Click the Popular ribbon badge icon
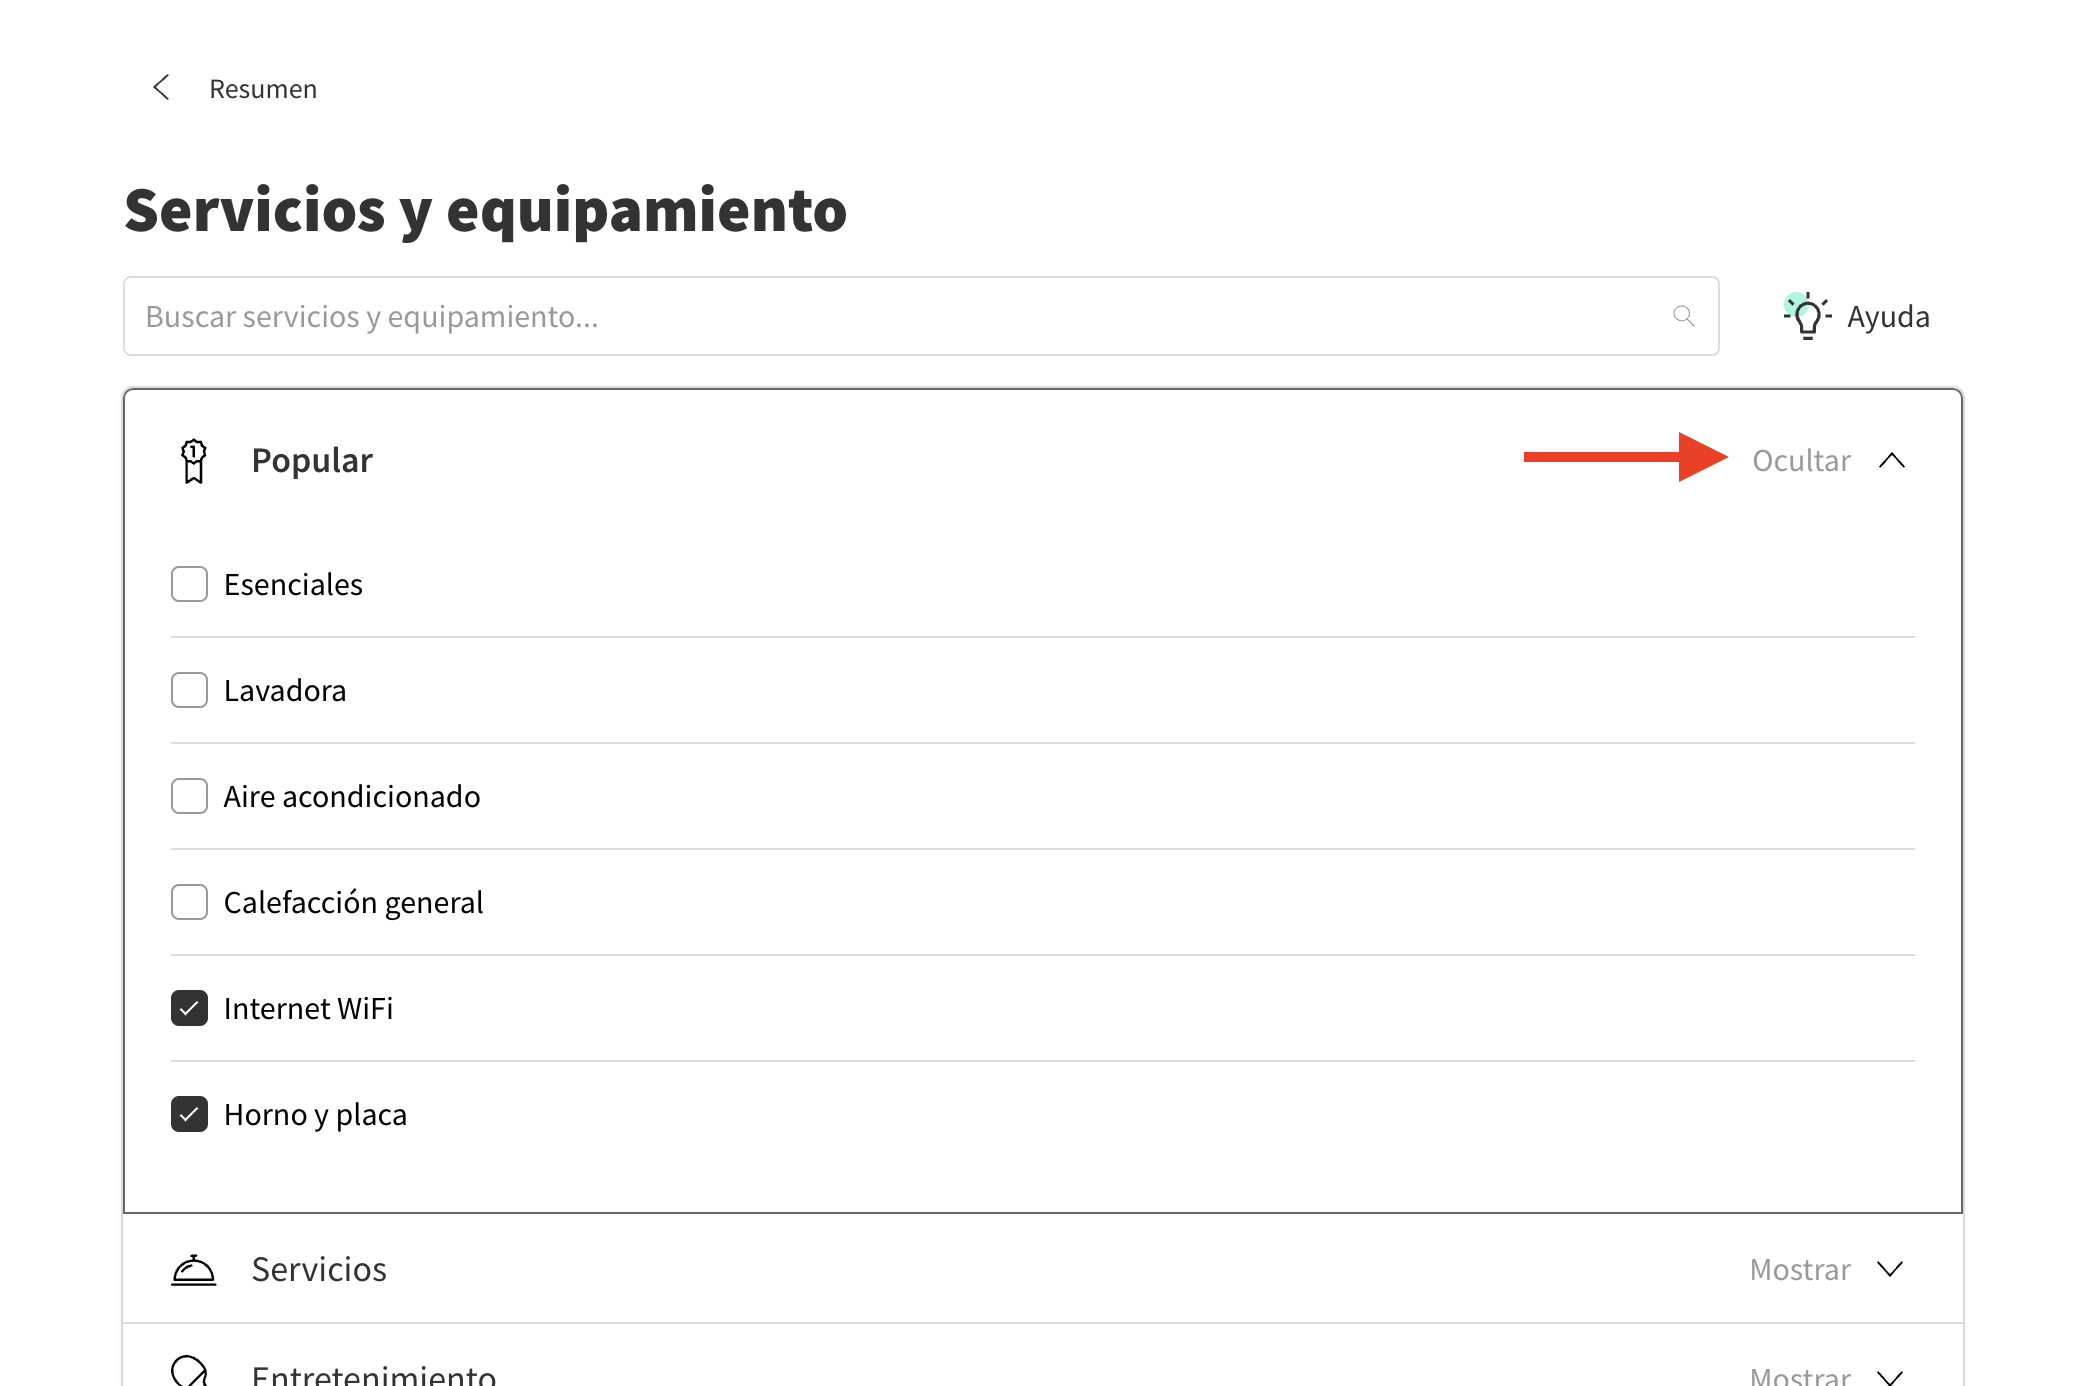Screen dimensions: 2084x1386 point(194,461)
